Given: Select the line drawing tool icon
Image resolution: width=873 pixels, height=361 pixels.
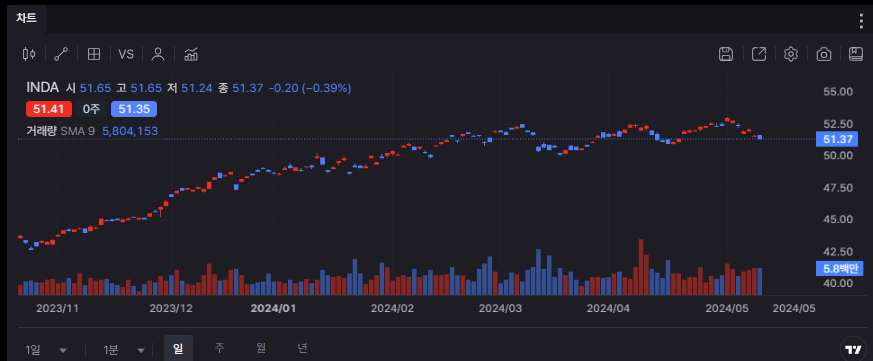Looking at the screenshot, I should click(x=61, y=54).
